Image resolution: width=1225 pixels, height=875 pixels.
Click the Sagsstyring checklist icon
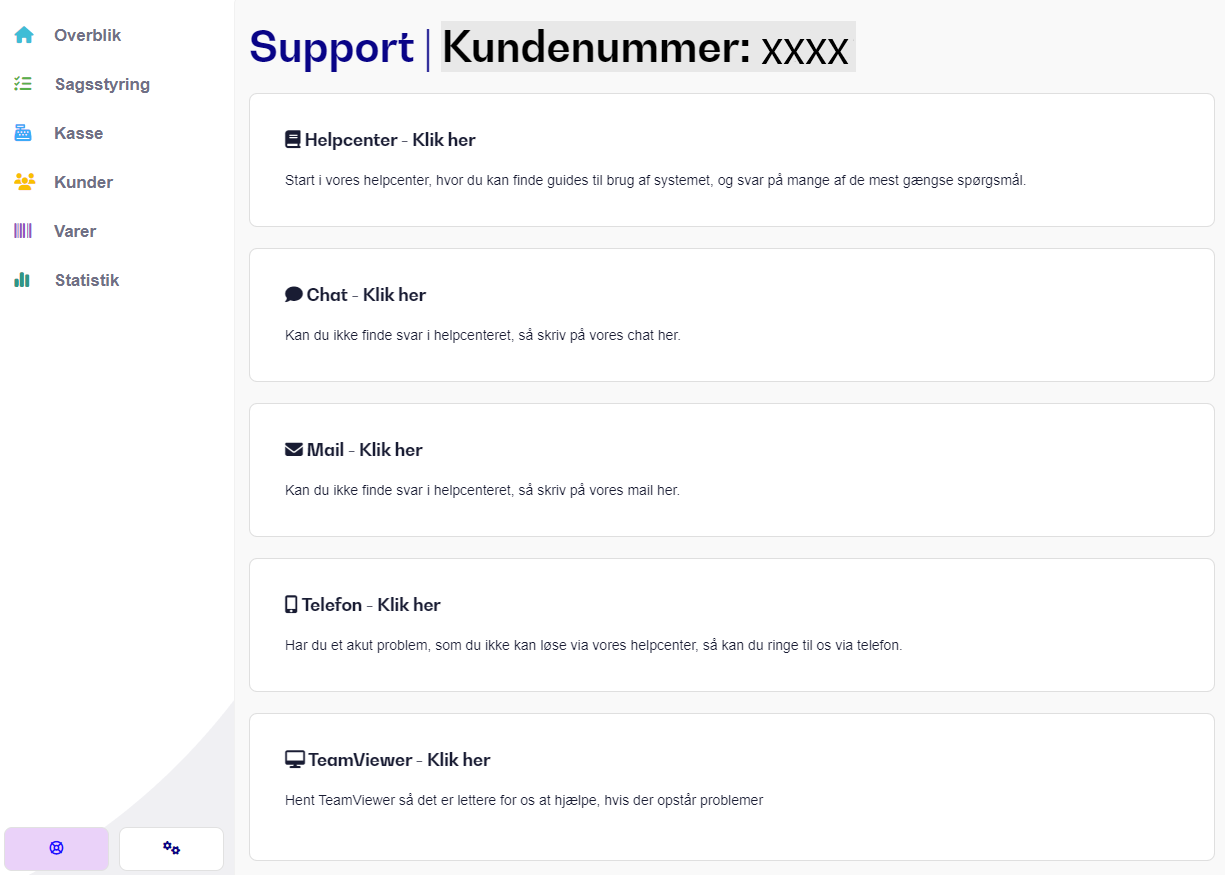[23, 84]
